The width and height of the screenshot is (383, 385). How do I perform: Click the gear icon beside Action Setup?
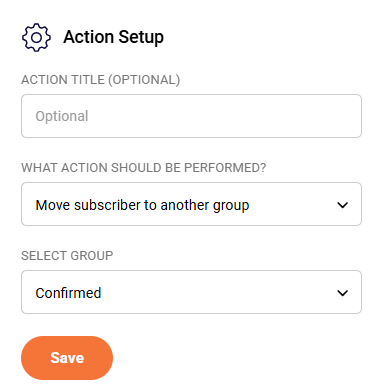[36, 37]
